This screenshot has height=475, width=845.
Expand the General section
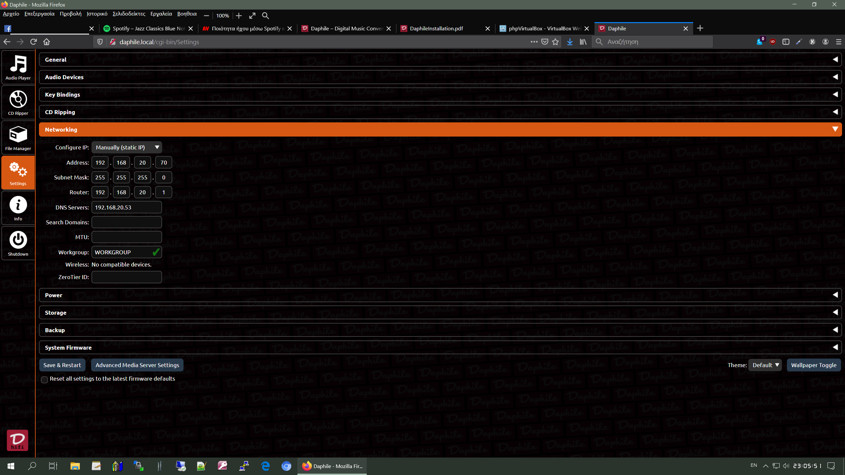point(440,59)
